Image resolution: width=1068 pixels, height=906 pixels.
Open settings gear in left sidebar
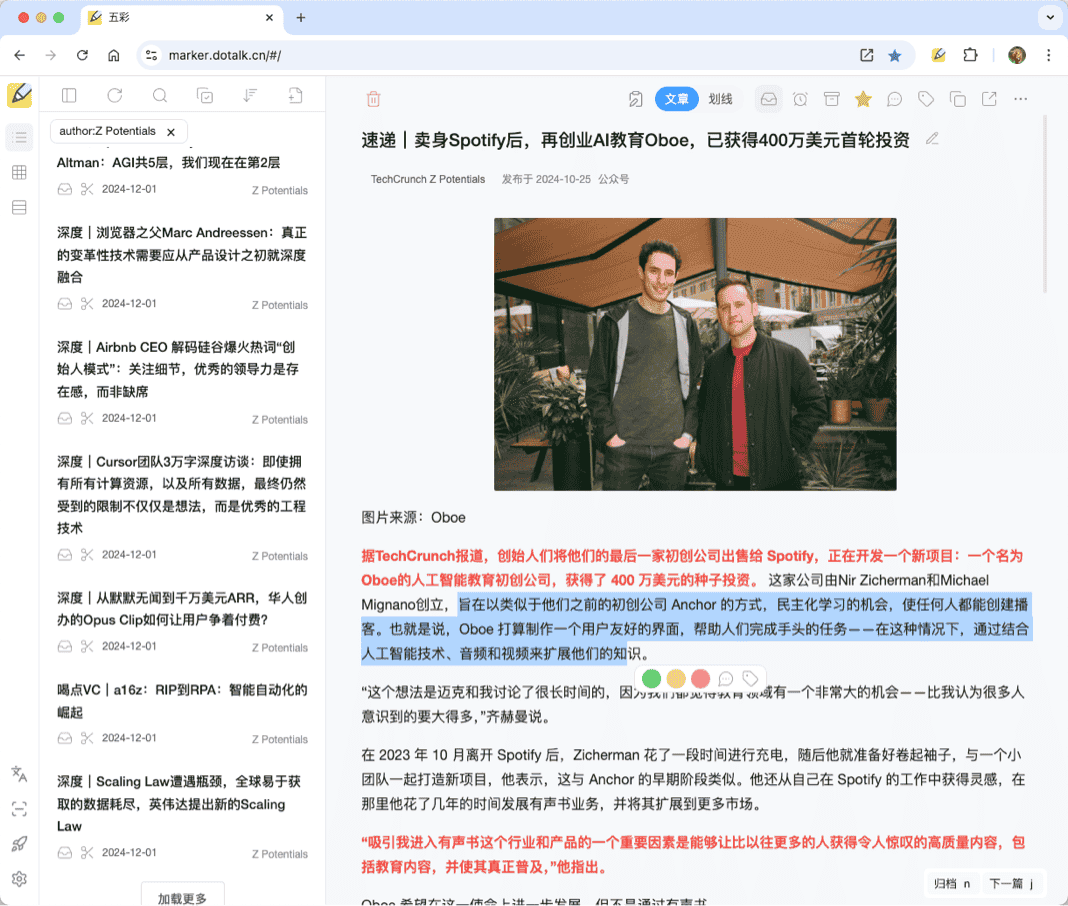(x=19, y=879)
